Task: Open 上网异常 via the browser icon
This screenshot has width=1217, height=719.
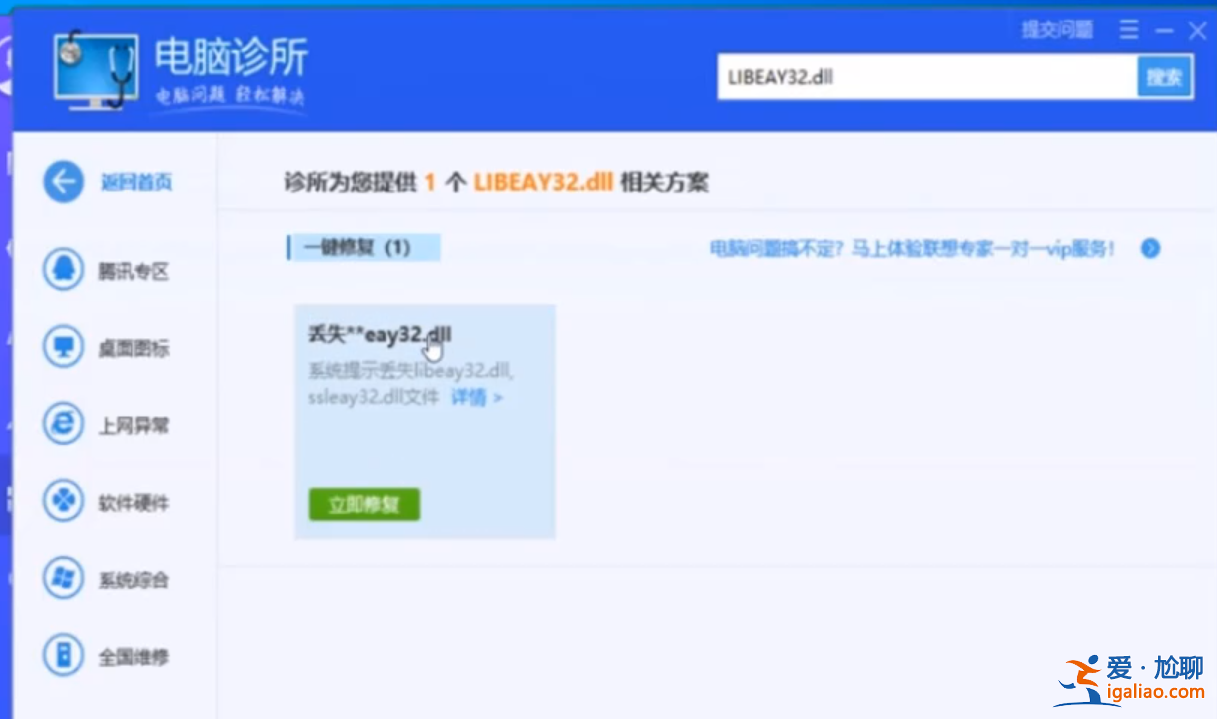Action: 62,424
